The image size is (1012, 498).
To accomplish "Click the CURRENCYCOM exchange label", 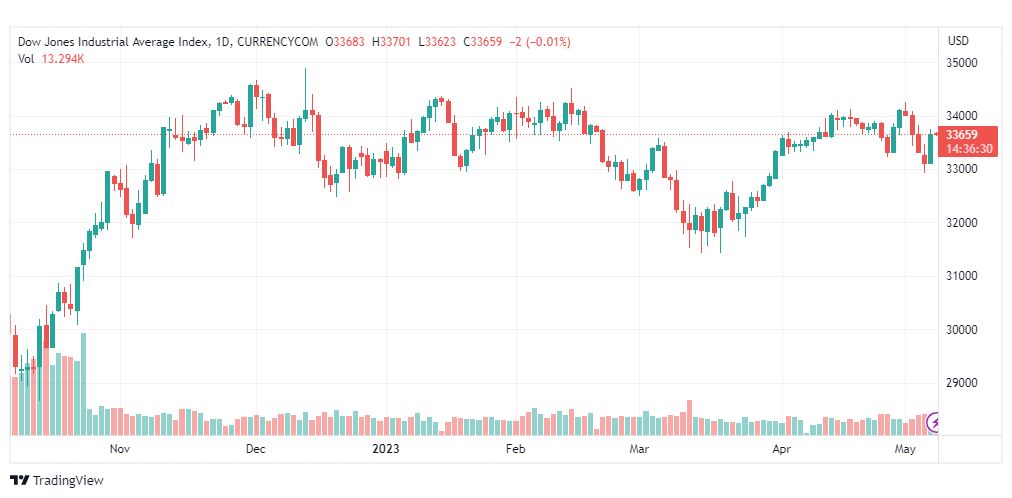I will (x=278, y=42).
